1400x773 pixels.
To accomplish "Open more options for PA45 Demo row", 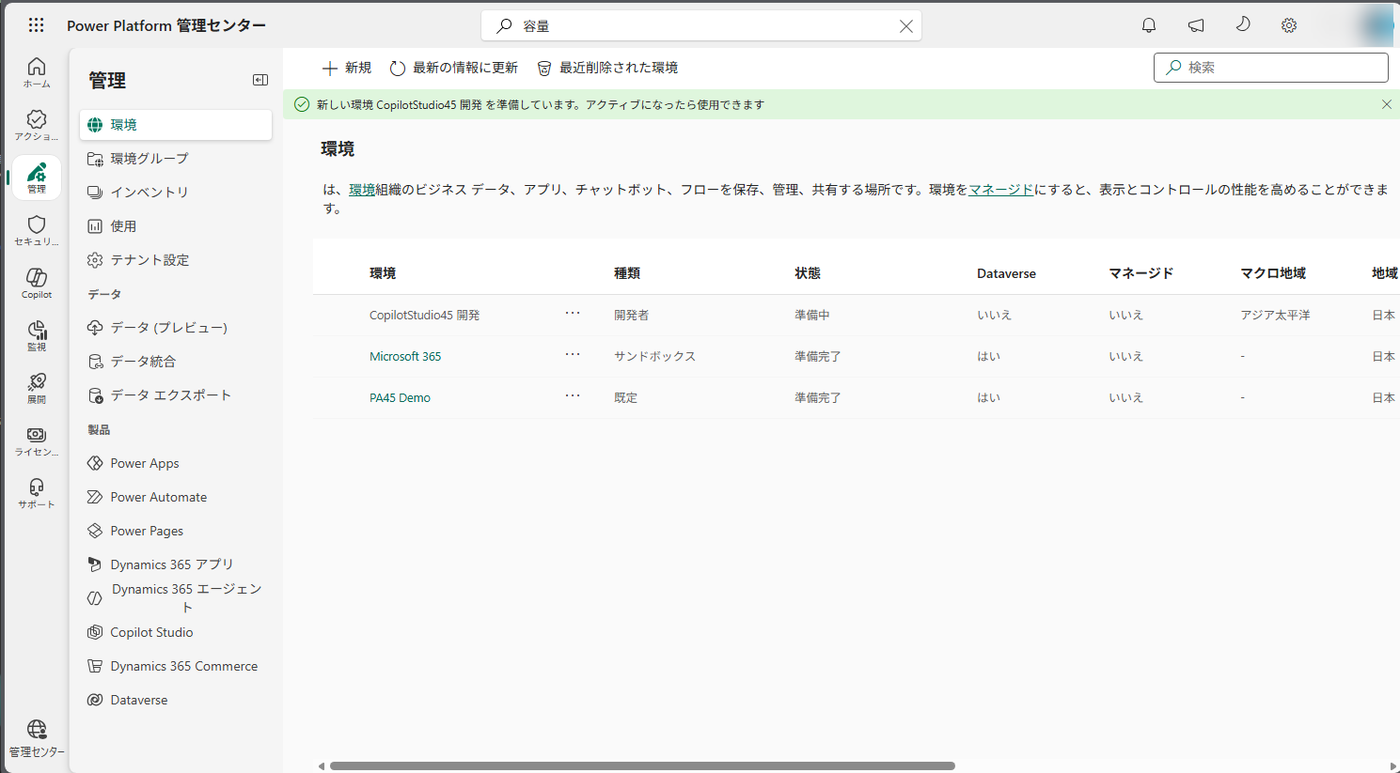I will click(x=572, y=395).
